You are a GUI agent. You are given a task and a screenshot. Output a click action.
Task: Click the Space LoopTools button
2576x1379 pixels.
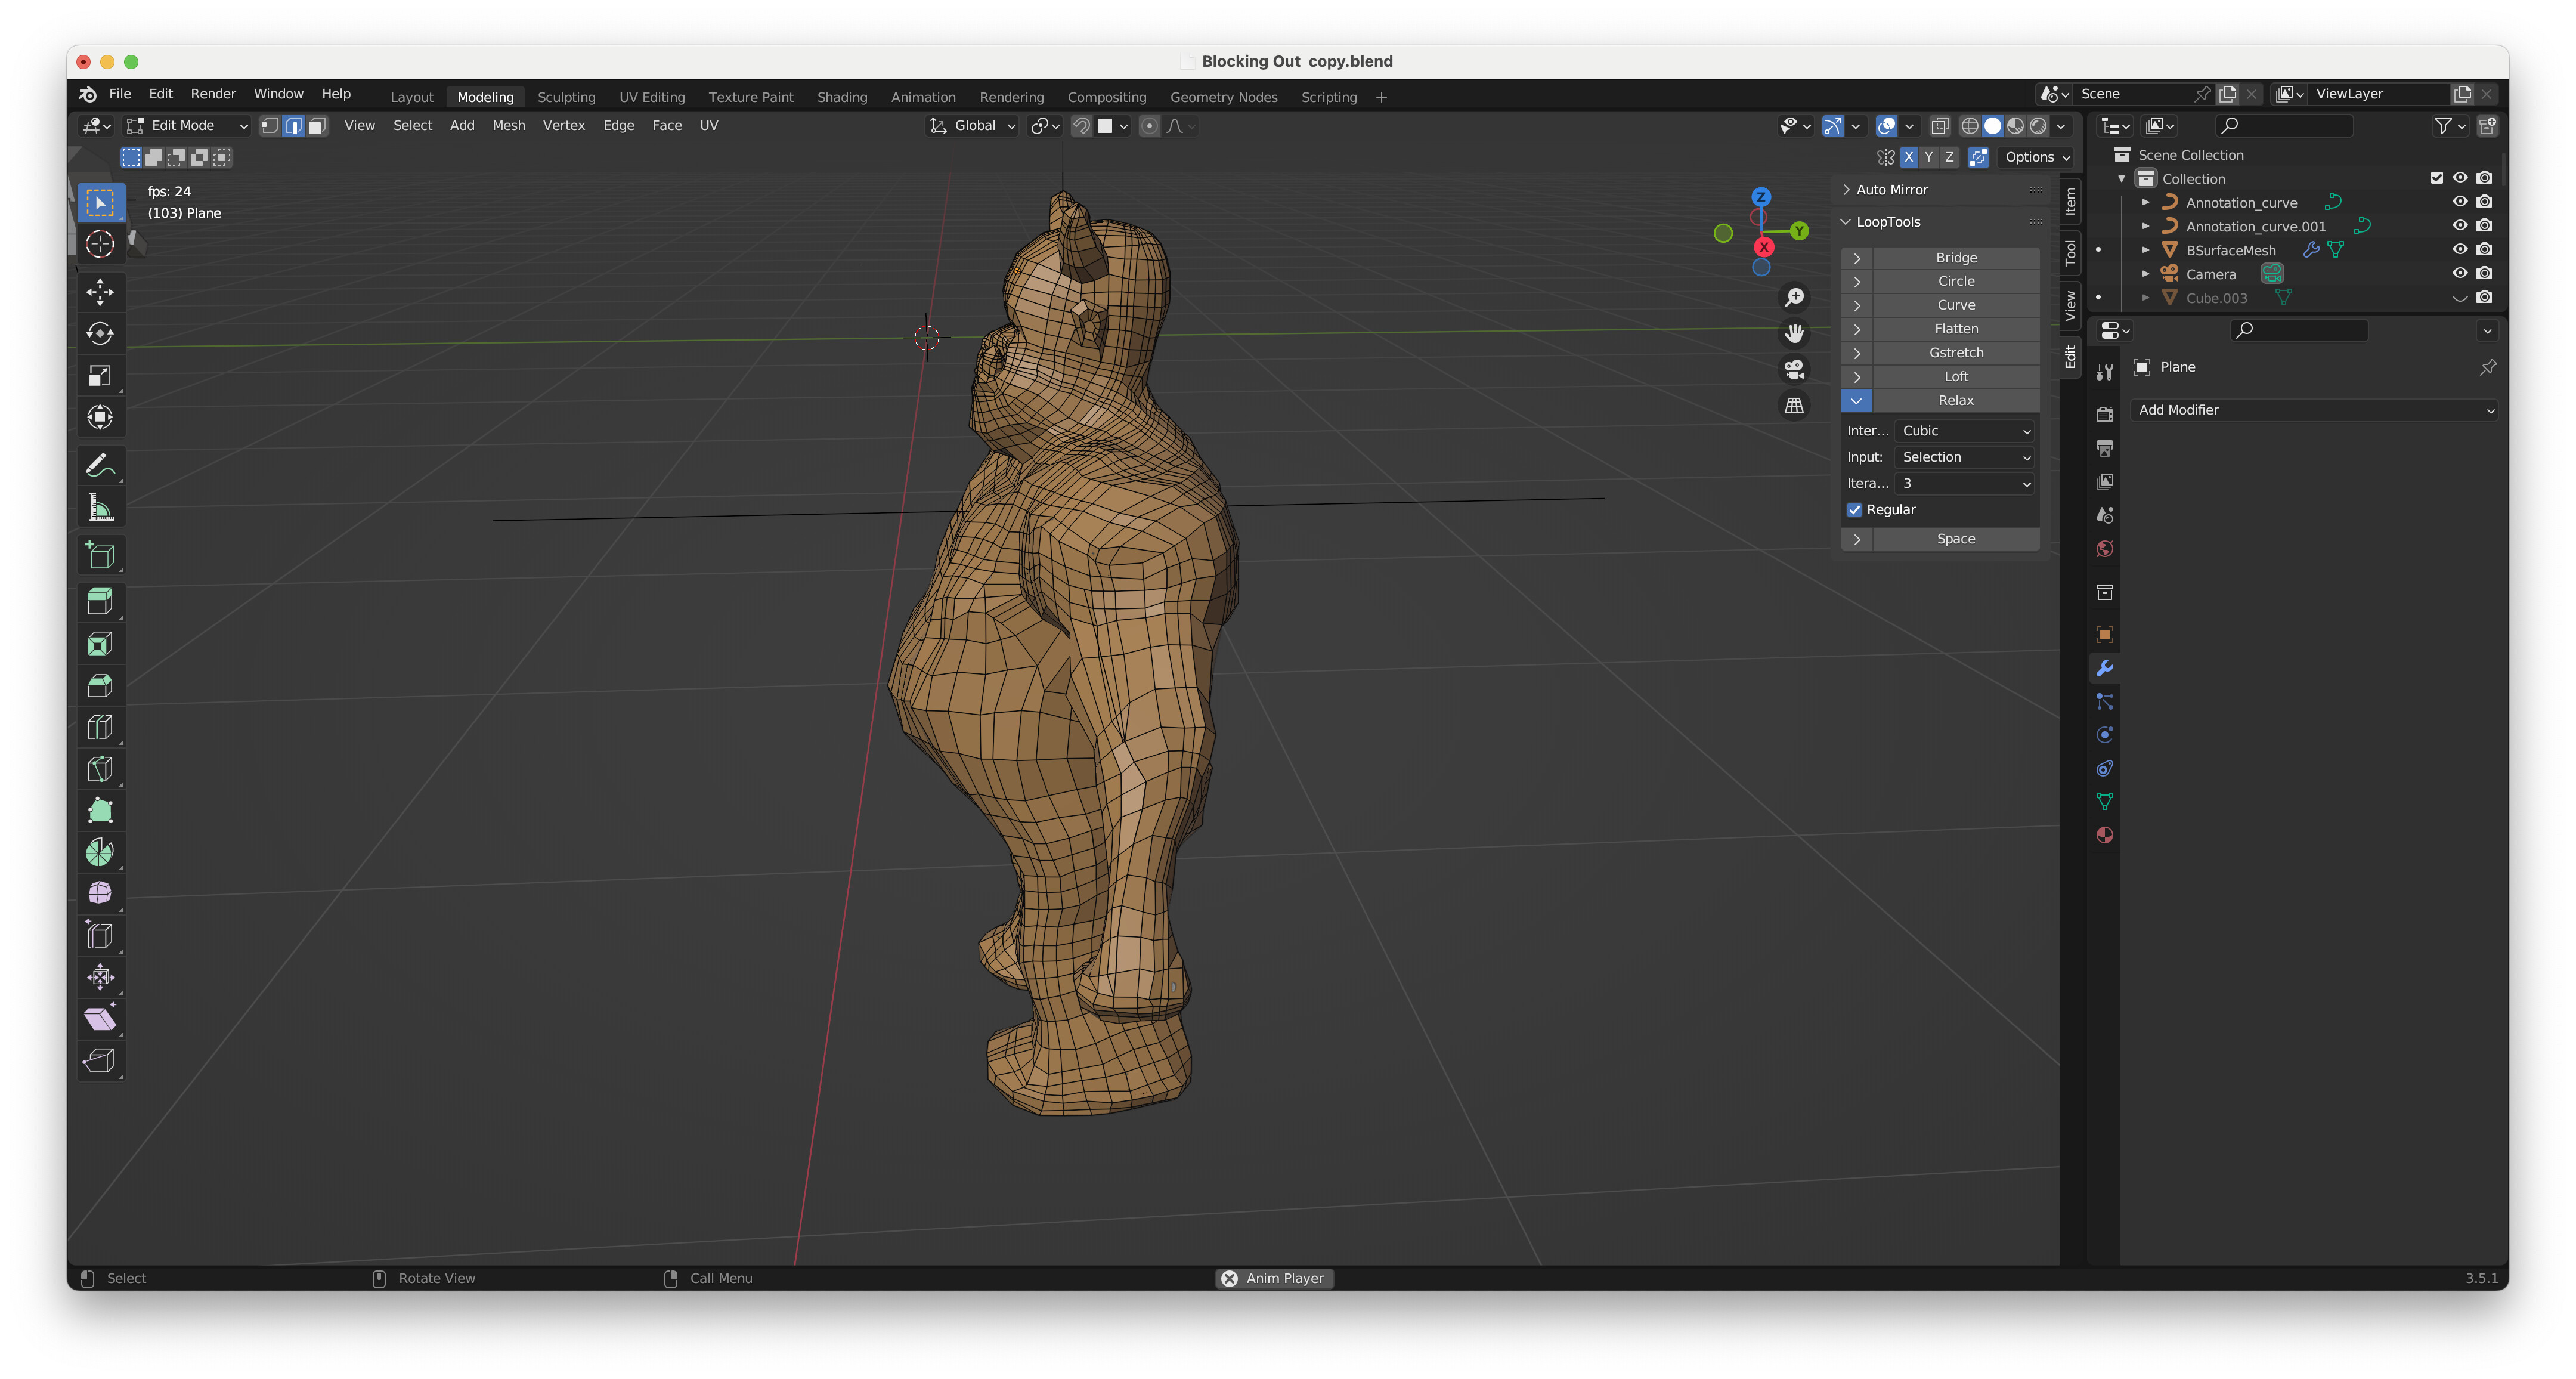[1955, 538]
